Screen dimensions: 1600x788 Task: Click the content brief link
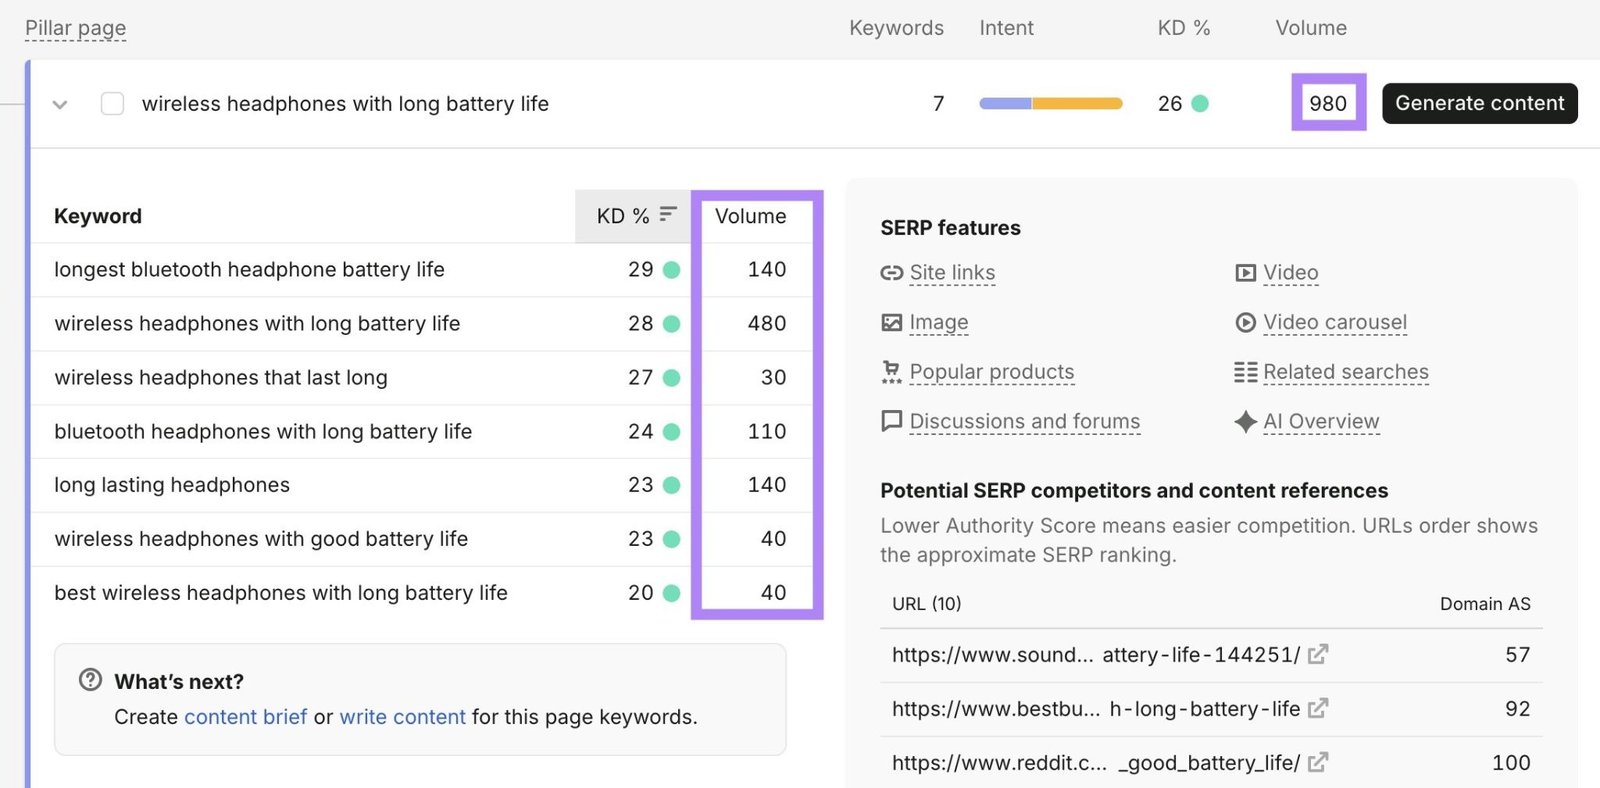pyautogui.click(x=246, y=717)
